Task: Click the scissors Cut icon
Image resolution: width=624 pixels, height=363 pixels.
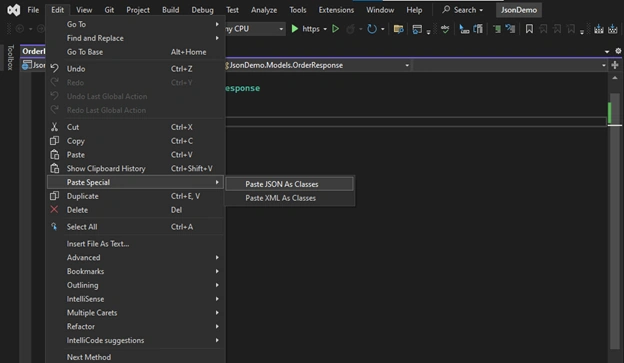Action: 55,127
